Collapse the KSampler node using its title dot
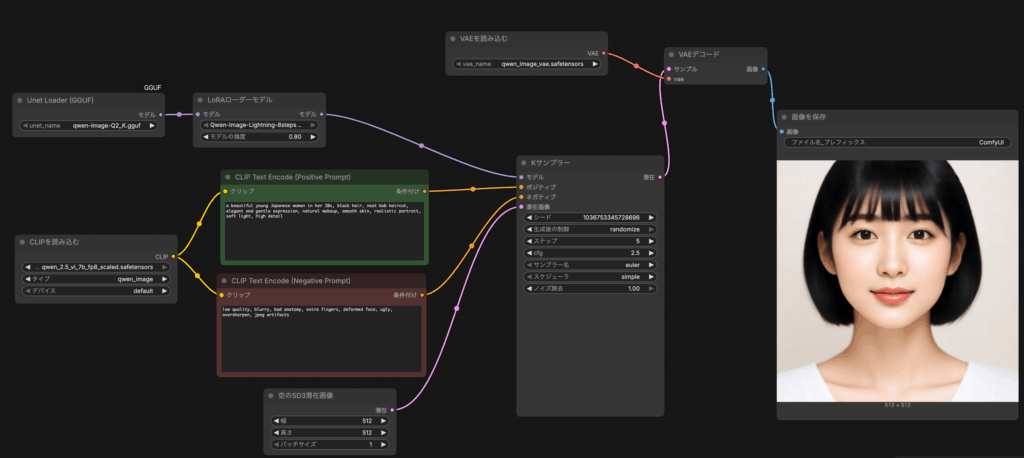This screenshot has width=1024, height=458. pos(523,162)
